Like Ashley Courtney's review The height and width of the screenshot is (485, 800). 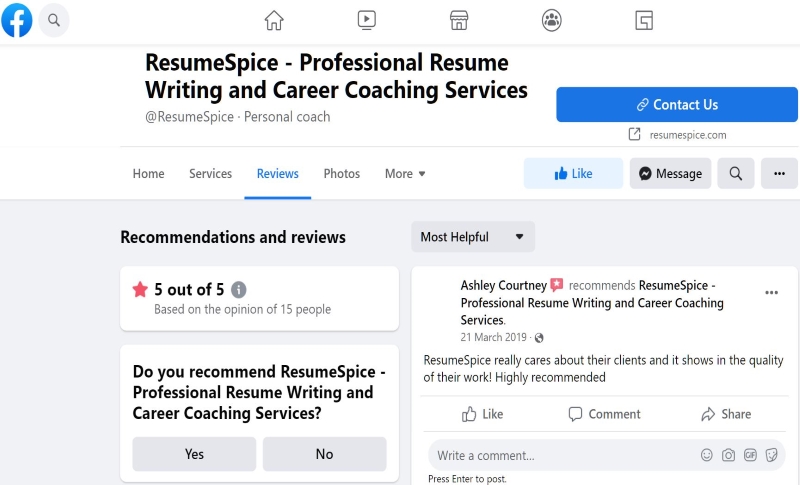coord(483,414)
